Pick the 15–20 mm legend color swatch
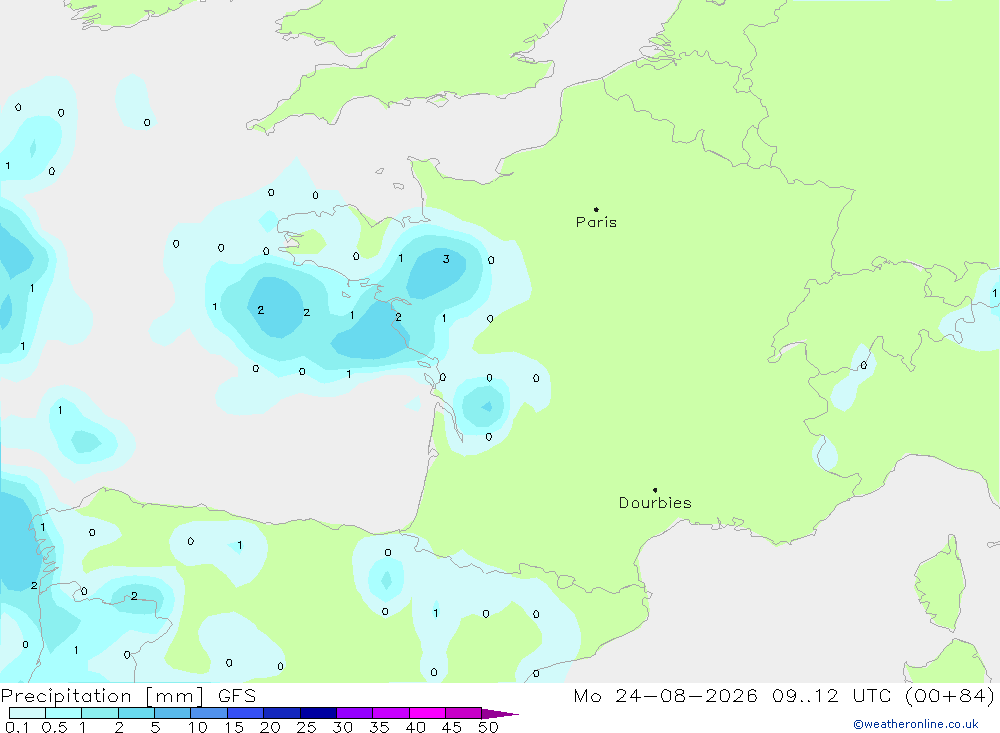This screenshot has width=1000, height=733. pos(246,713)
